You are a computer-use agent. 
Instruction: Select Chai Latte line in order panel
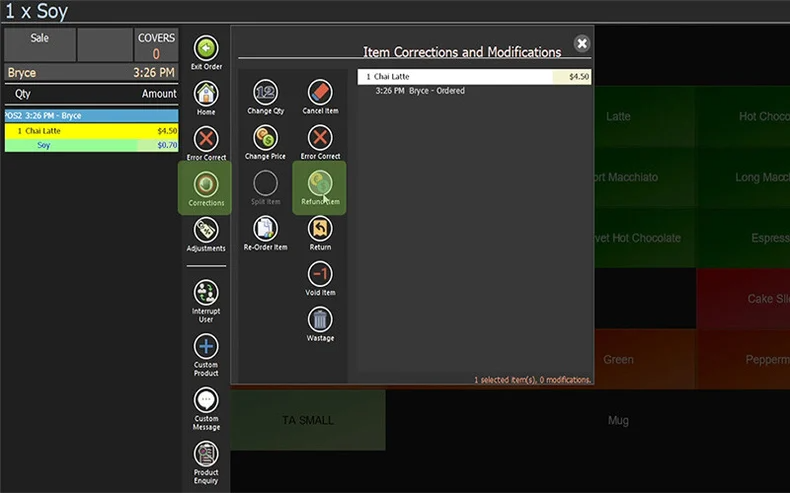point(91,131)
